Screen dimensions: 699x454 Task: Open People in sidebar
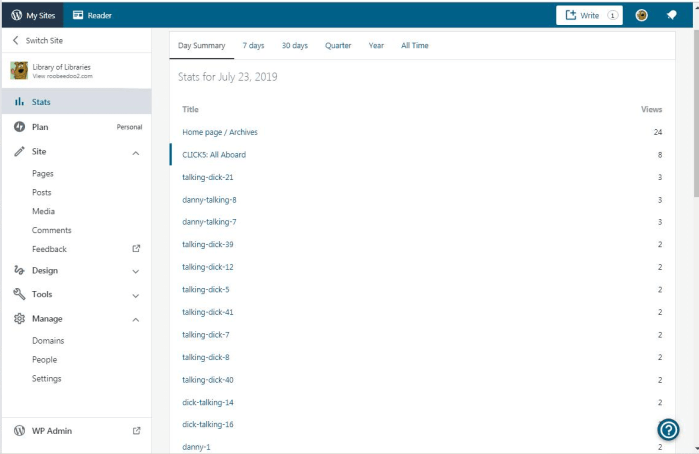[x=44, y=359]
